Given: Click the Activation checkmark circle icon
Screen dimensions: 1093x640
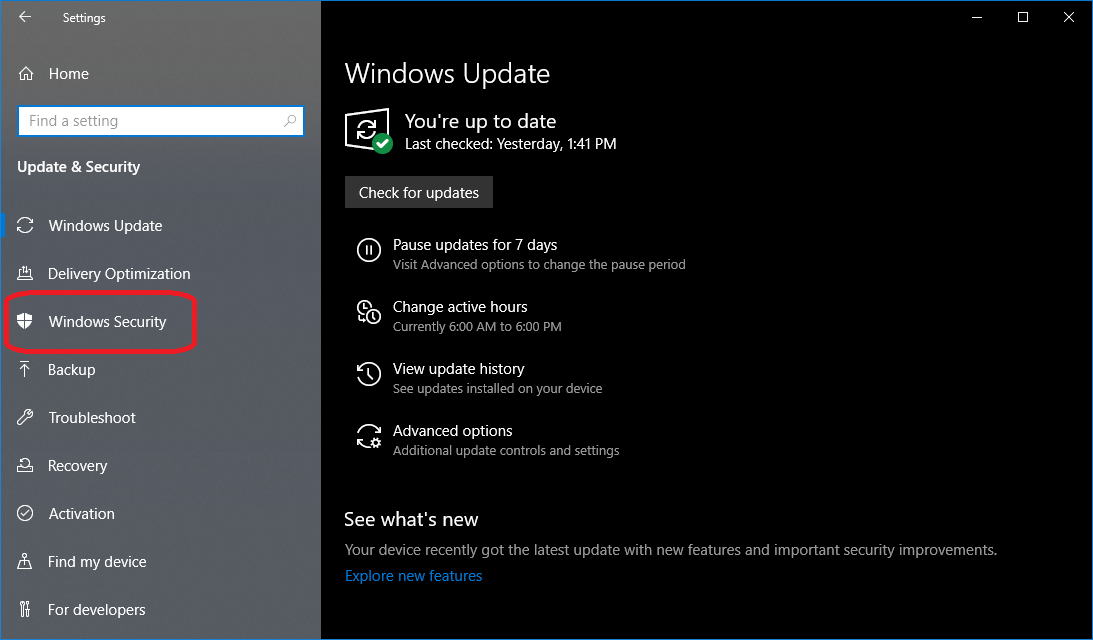Looking at the screenshot, I should point(25,513).
